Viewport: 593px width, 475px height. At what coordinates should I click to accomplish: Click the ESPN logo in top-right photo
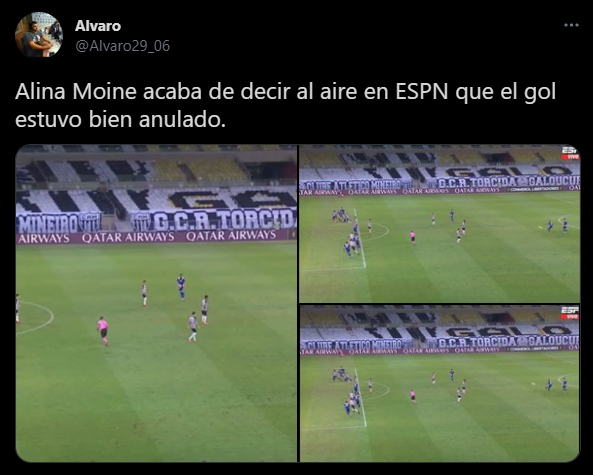click(570, 152)
